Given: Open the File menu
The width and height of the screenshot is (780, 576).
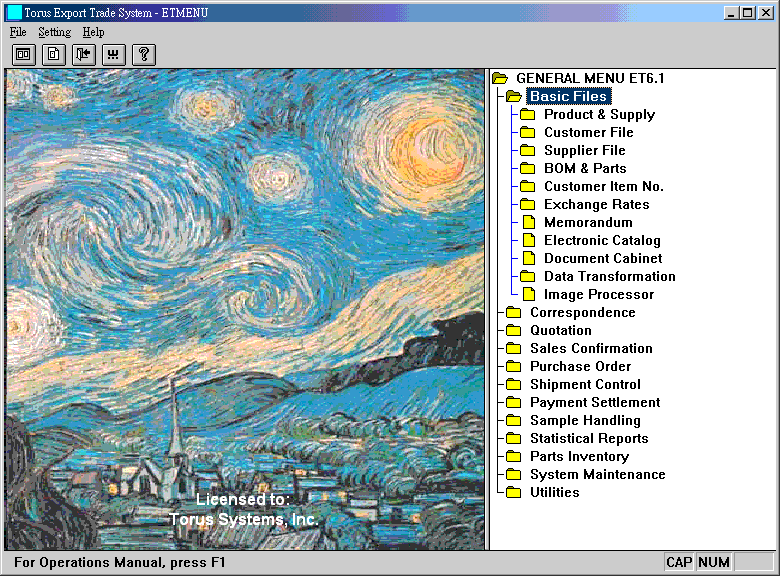Looking at the screenshot, I should click(x=18, y=32).
